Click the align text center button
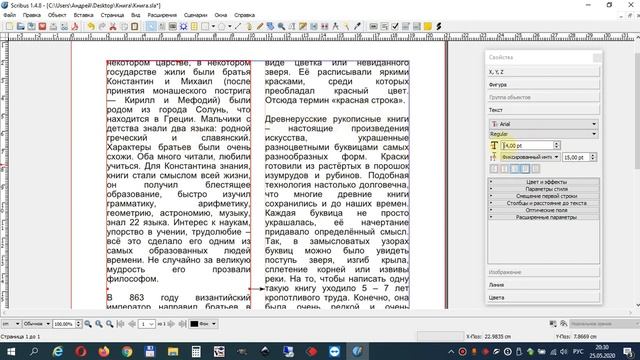The height and width of the screenshot is (360, 640). (504, 169)
